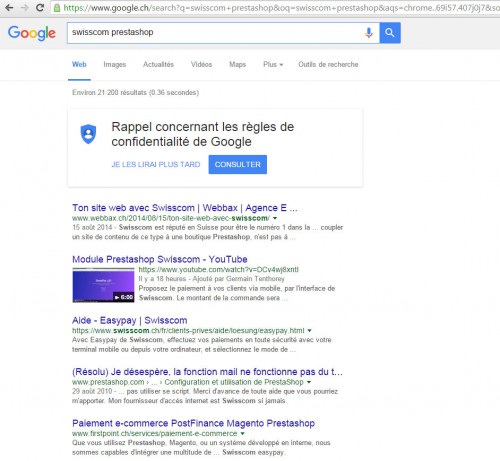Click the Google logo
Viewport: 500px width, 461px height.
[32, 33]
